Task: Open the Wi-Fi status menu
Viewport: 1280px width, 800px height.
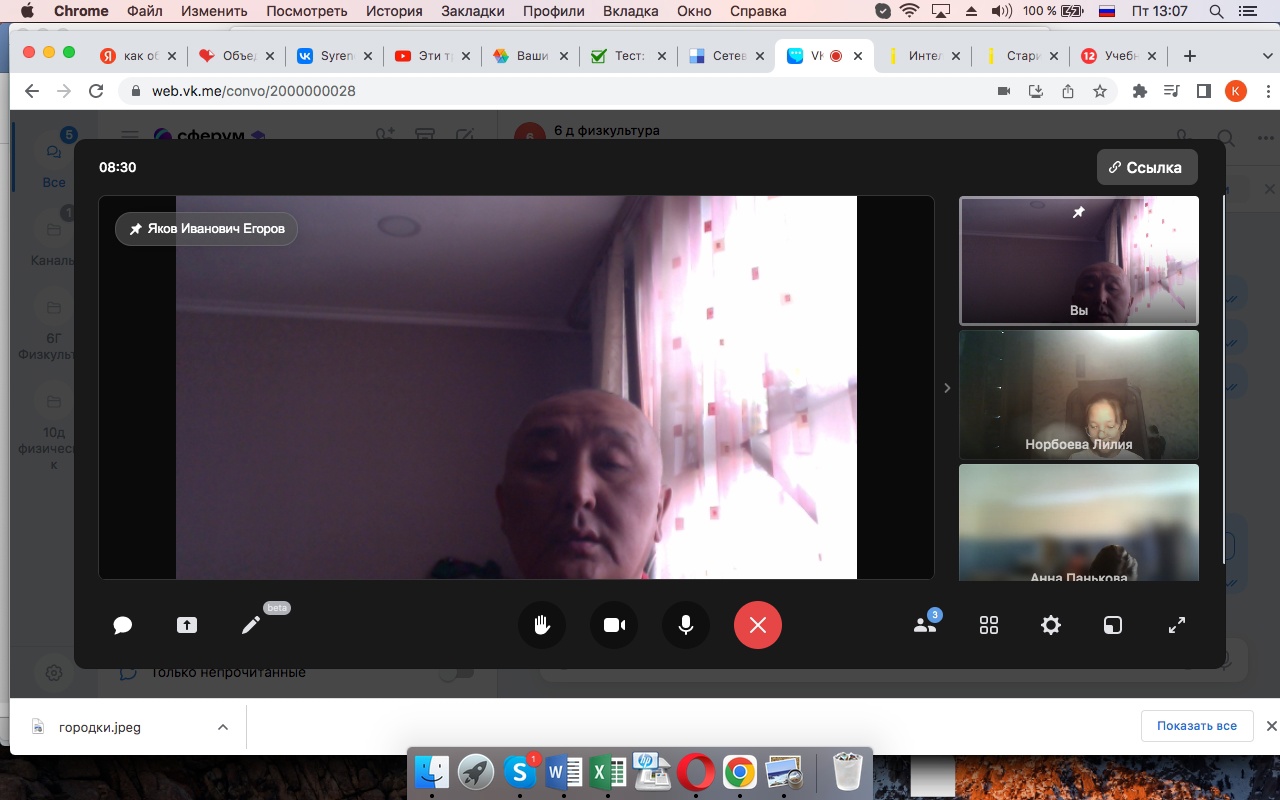Action: tap(909, 11)
